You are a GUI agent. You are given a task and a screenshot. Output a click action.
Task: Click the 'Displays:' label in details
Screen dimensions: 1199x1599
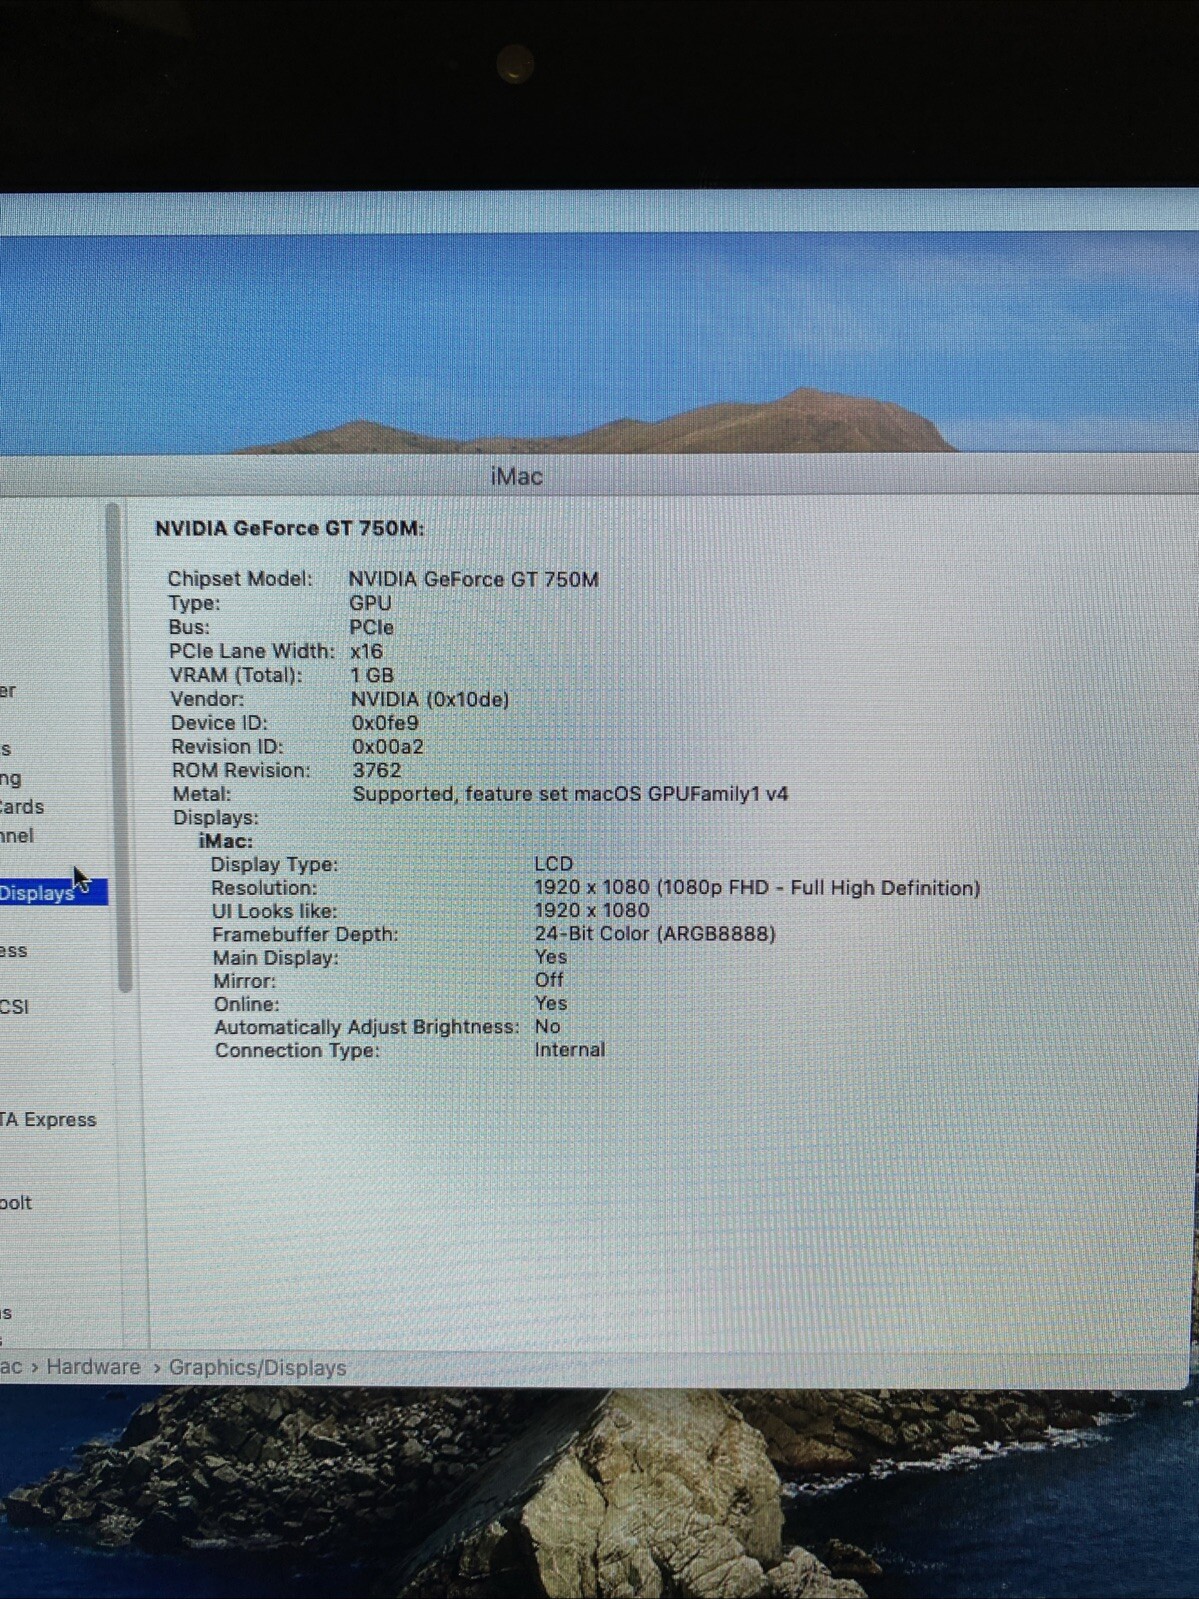pos(216,818)
